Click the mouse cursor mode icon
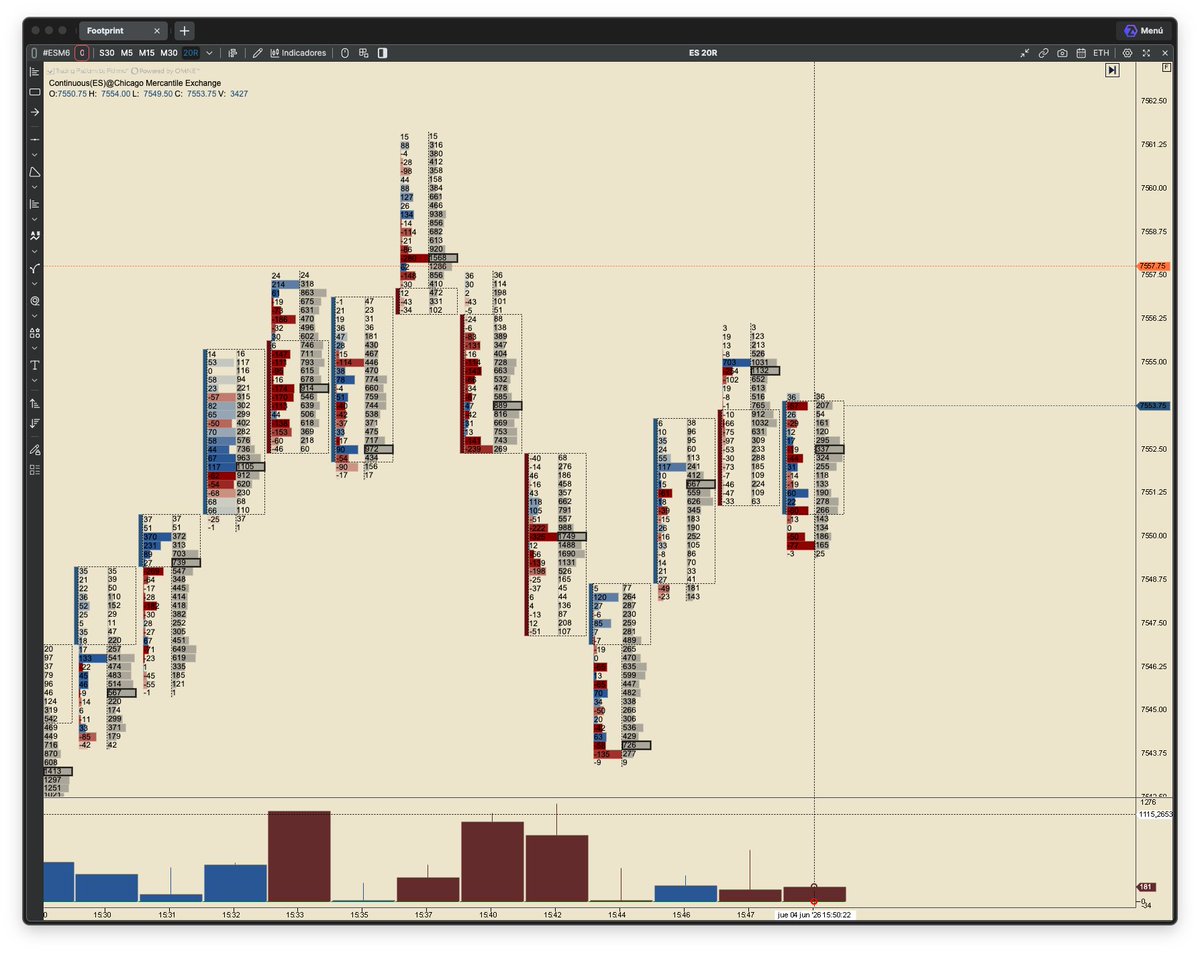This screenshot has height=953, width=1200. (x=345, y=53)
